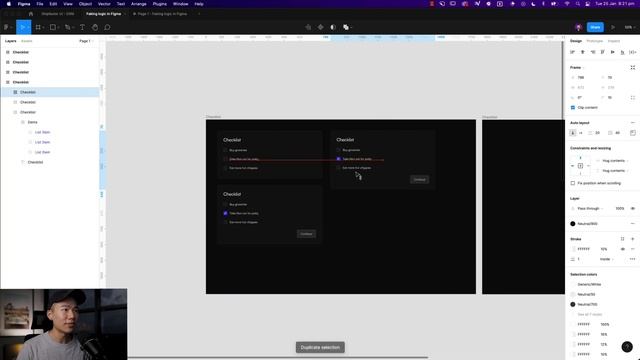This screenshot has height=360, width=640.
Task: Click the user avatar in toolbar
Action: [x=578, y=27]
